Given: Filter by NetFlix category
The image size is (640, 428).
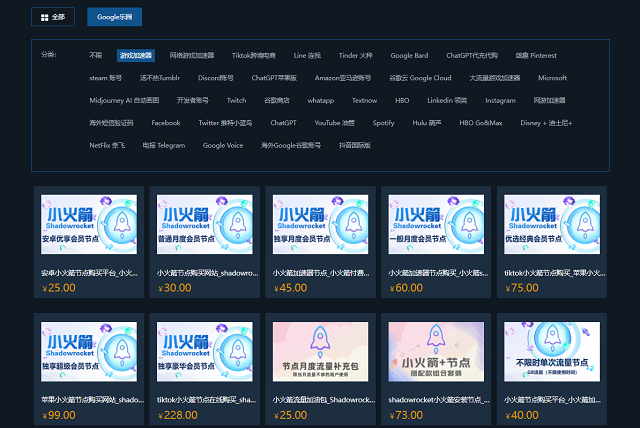Looking at the screenshot, I should (107, 145).
